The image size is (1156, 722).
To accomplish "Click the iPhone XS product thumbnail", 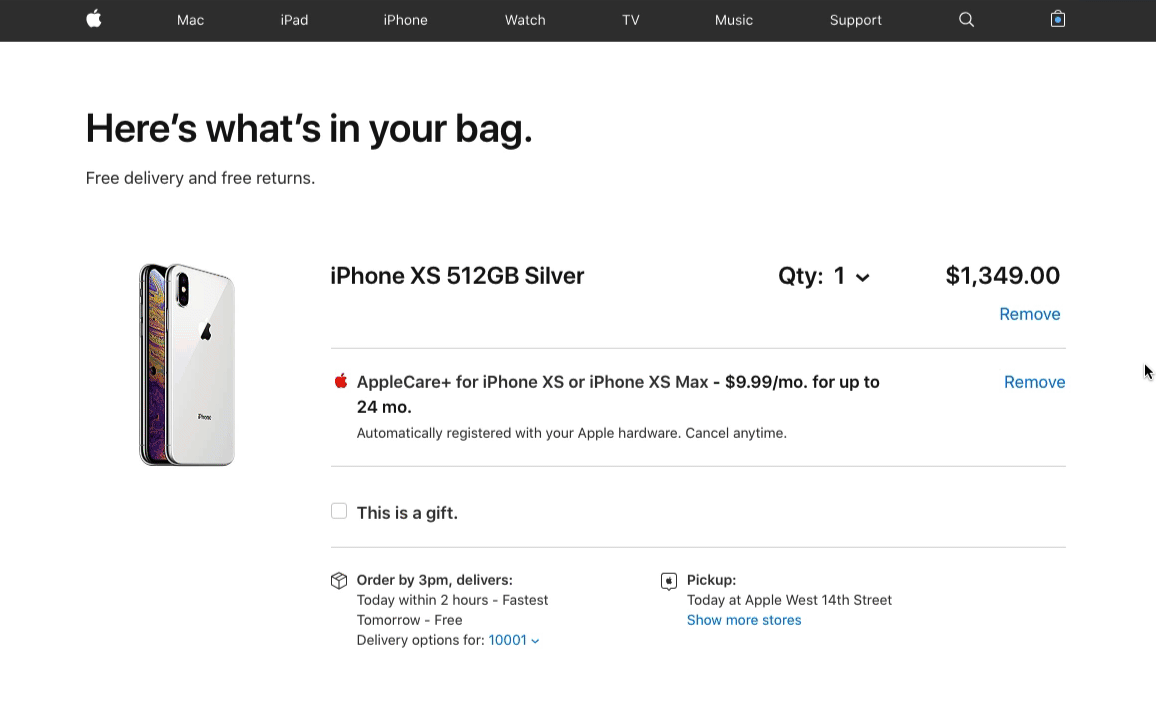I will click(x=187, y=364).
